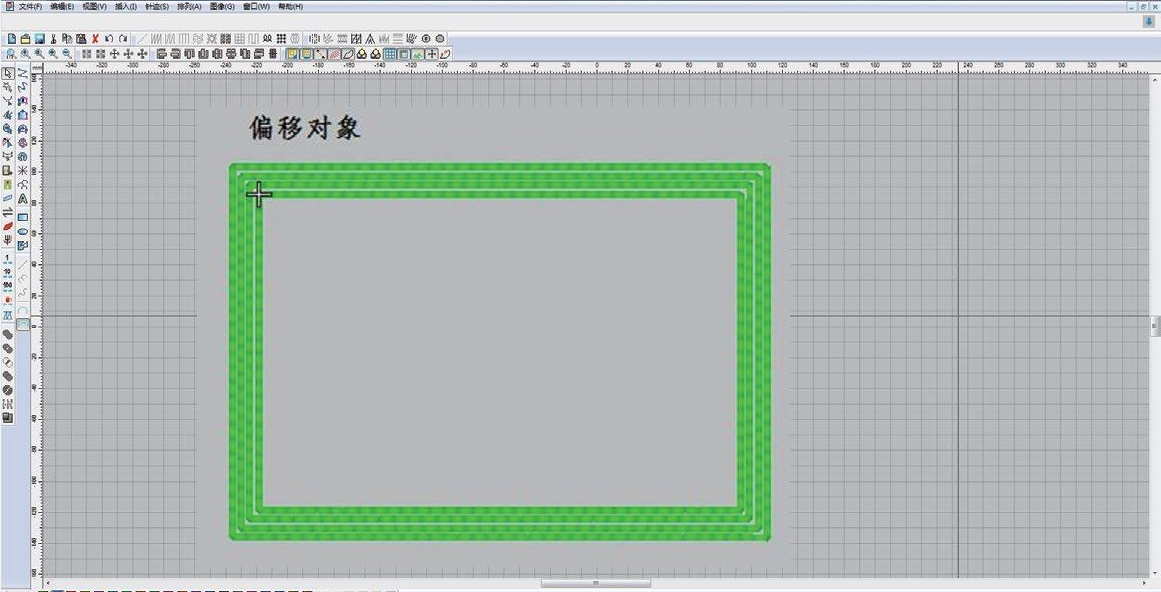The height and width of the screenshot is (592, 1161).
Task: Click the Copy icon in top toolbar
Action: (67, 38)
